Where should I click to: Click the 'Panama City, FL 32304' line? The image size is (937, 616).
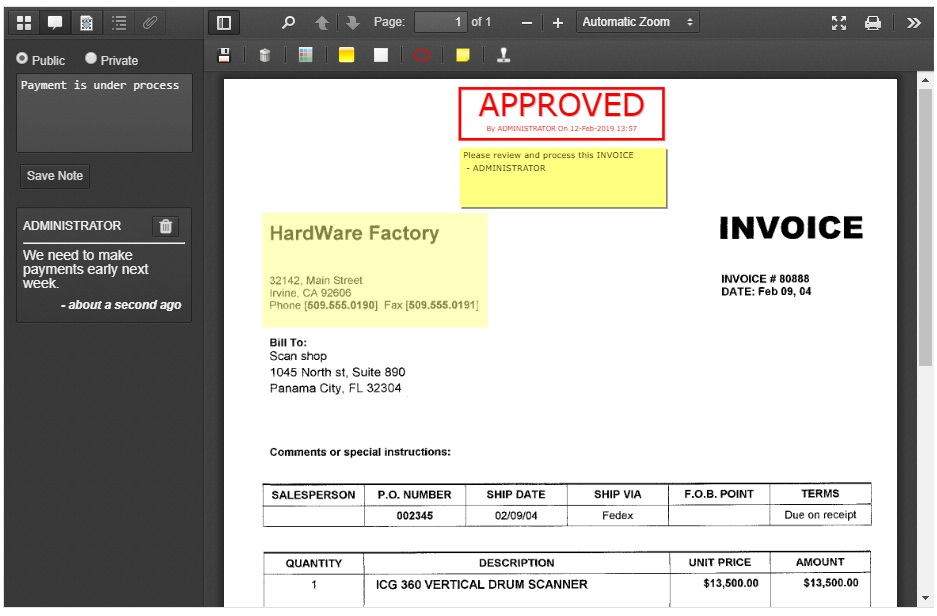335,388
